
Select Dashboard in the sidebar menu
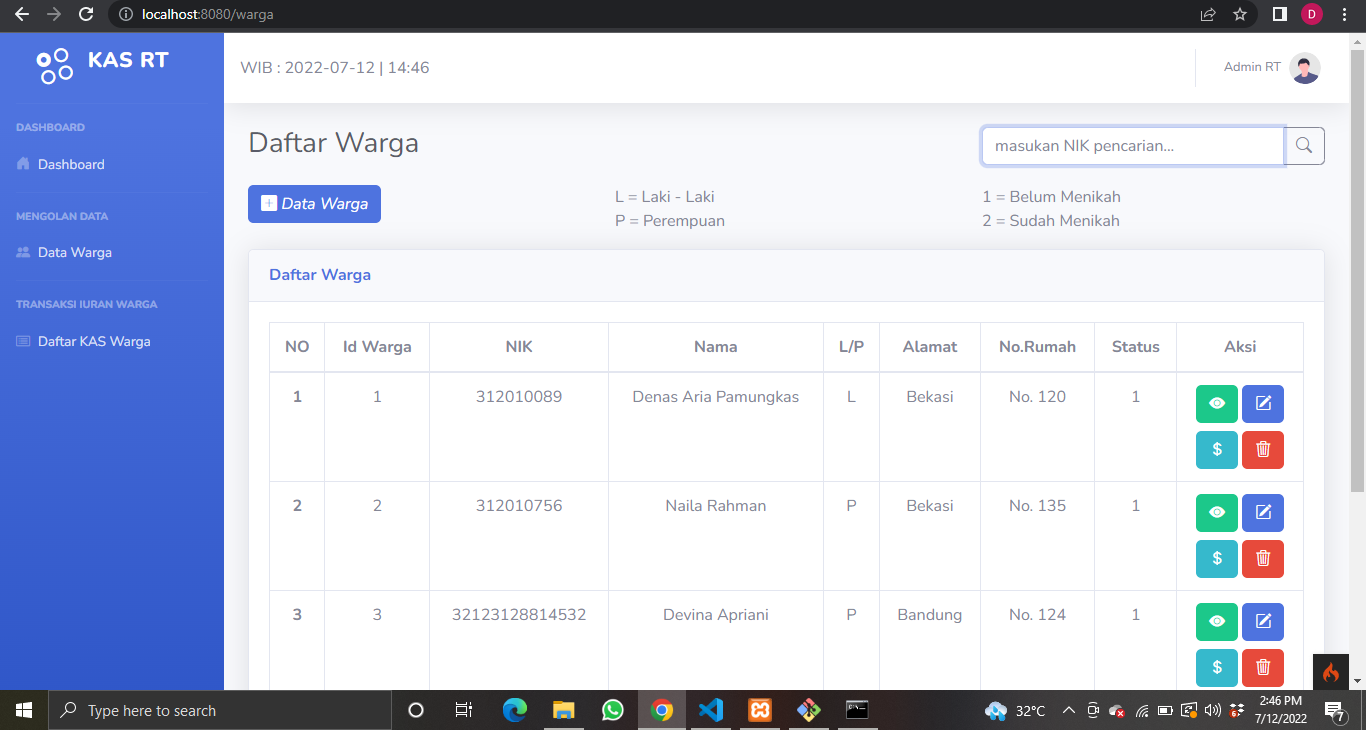coord(70,164)
